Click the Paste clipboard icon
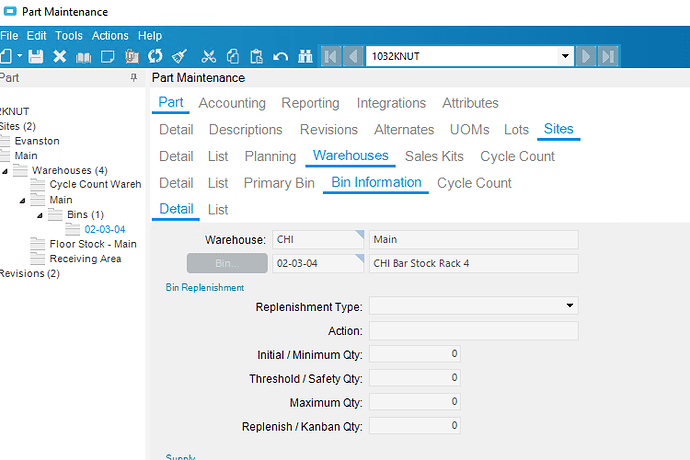The image size is (690, 460). point(257,56)
